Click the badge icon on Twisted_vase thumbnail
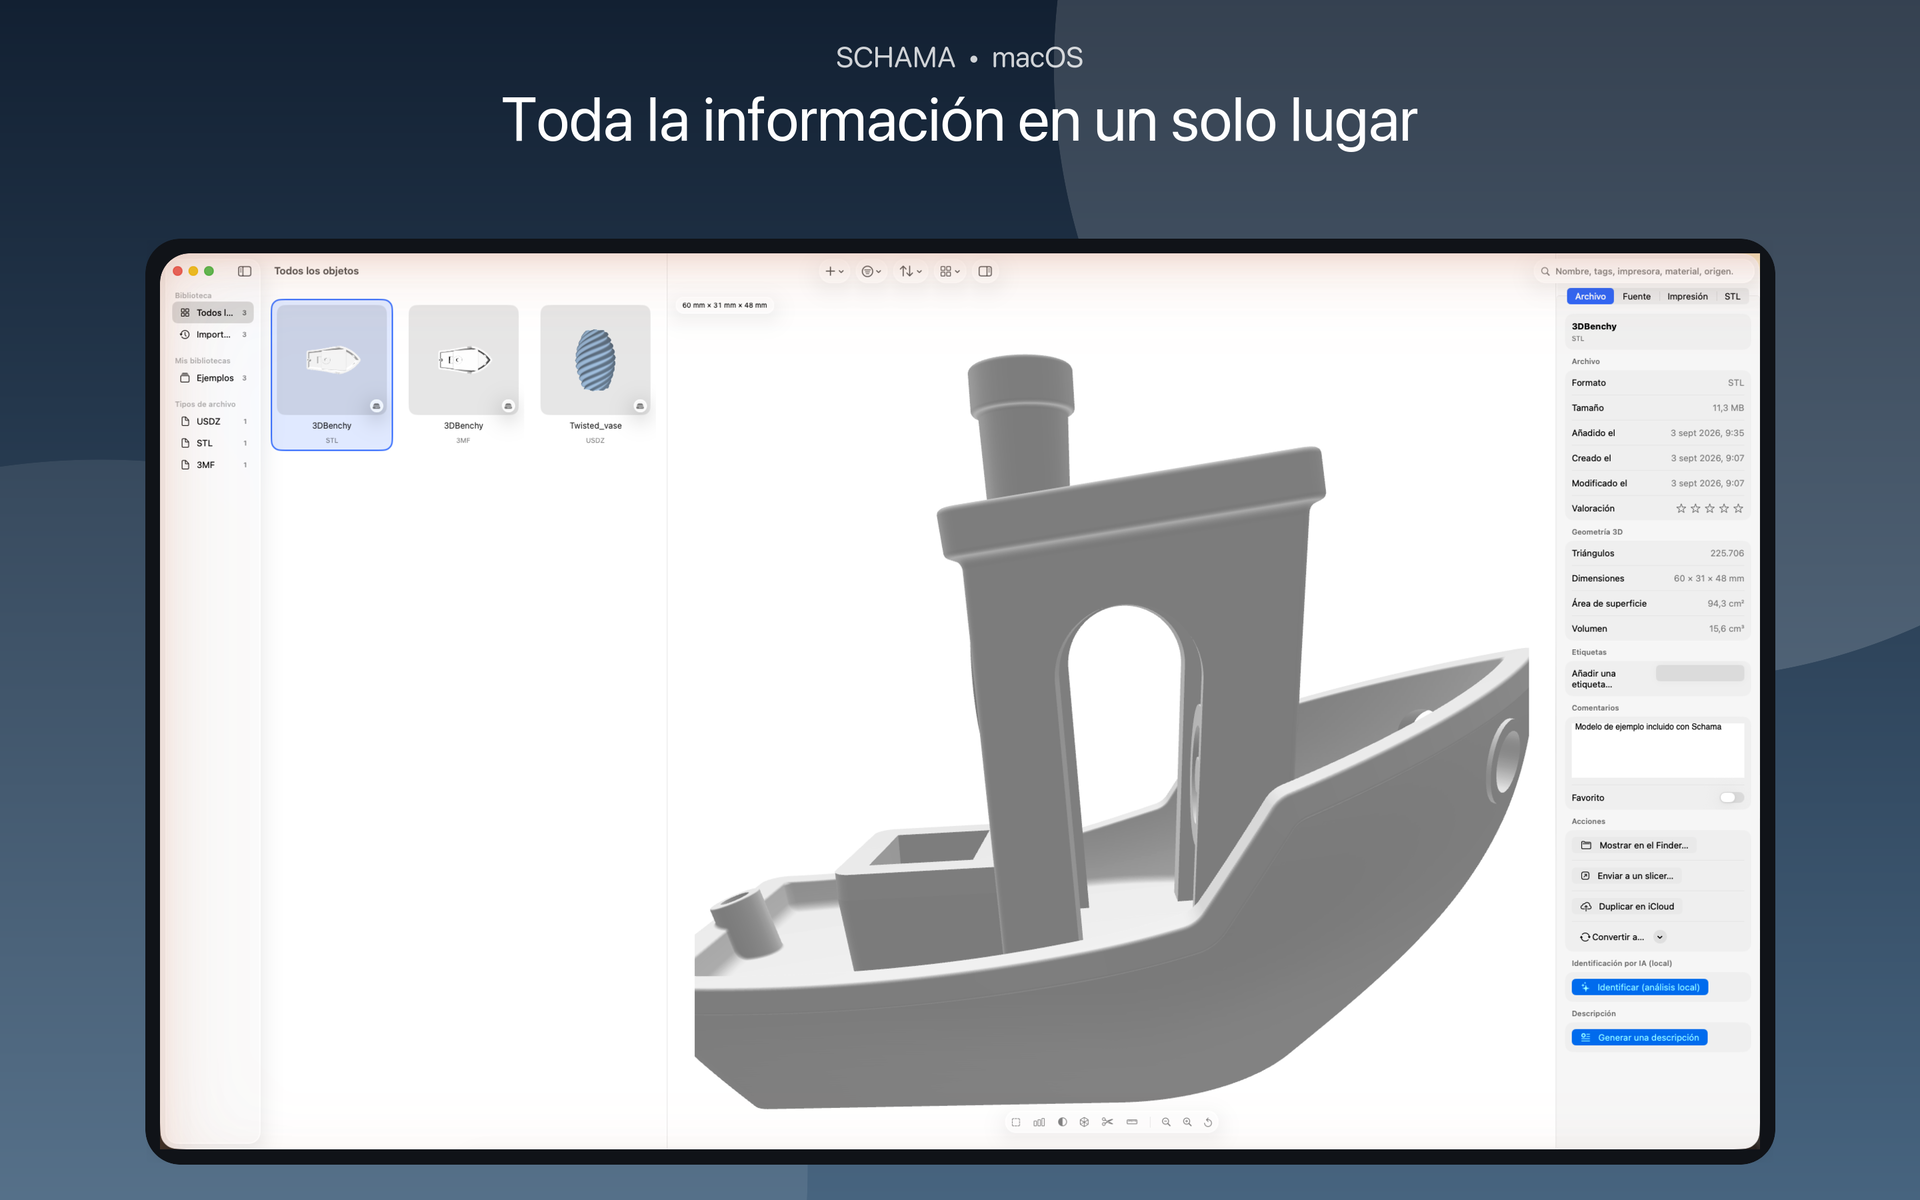 click(x=640, y=406)
